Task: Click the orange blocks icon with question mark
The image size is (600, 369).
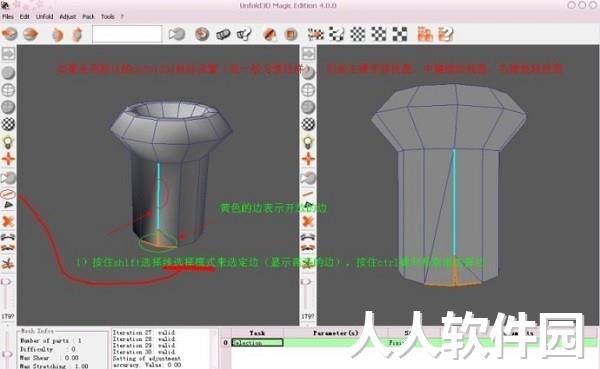Action: coord(446,34)
